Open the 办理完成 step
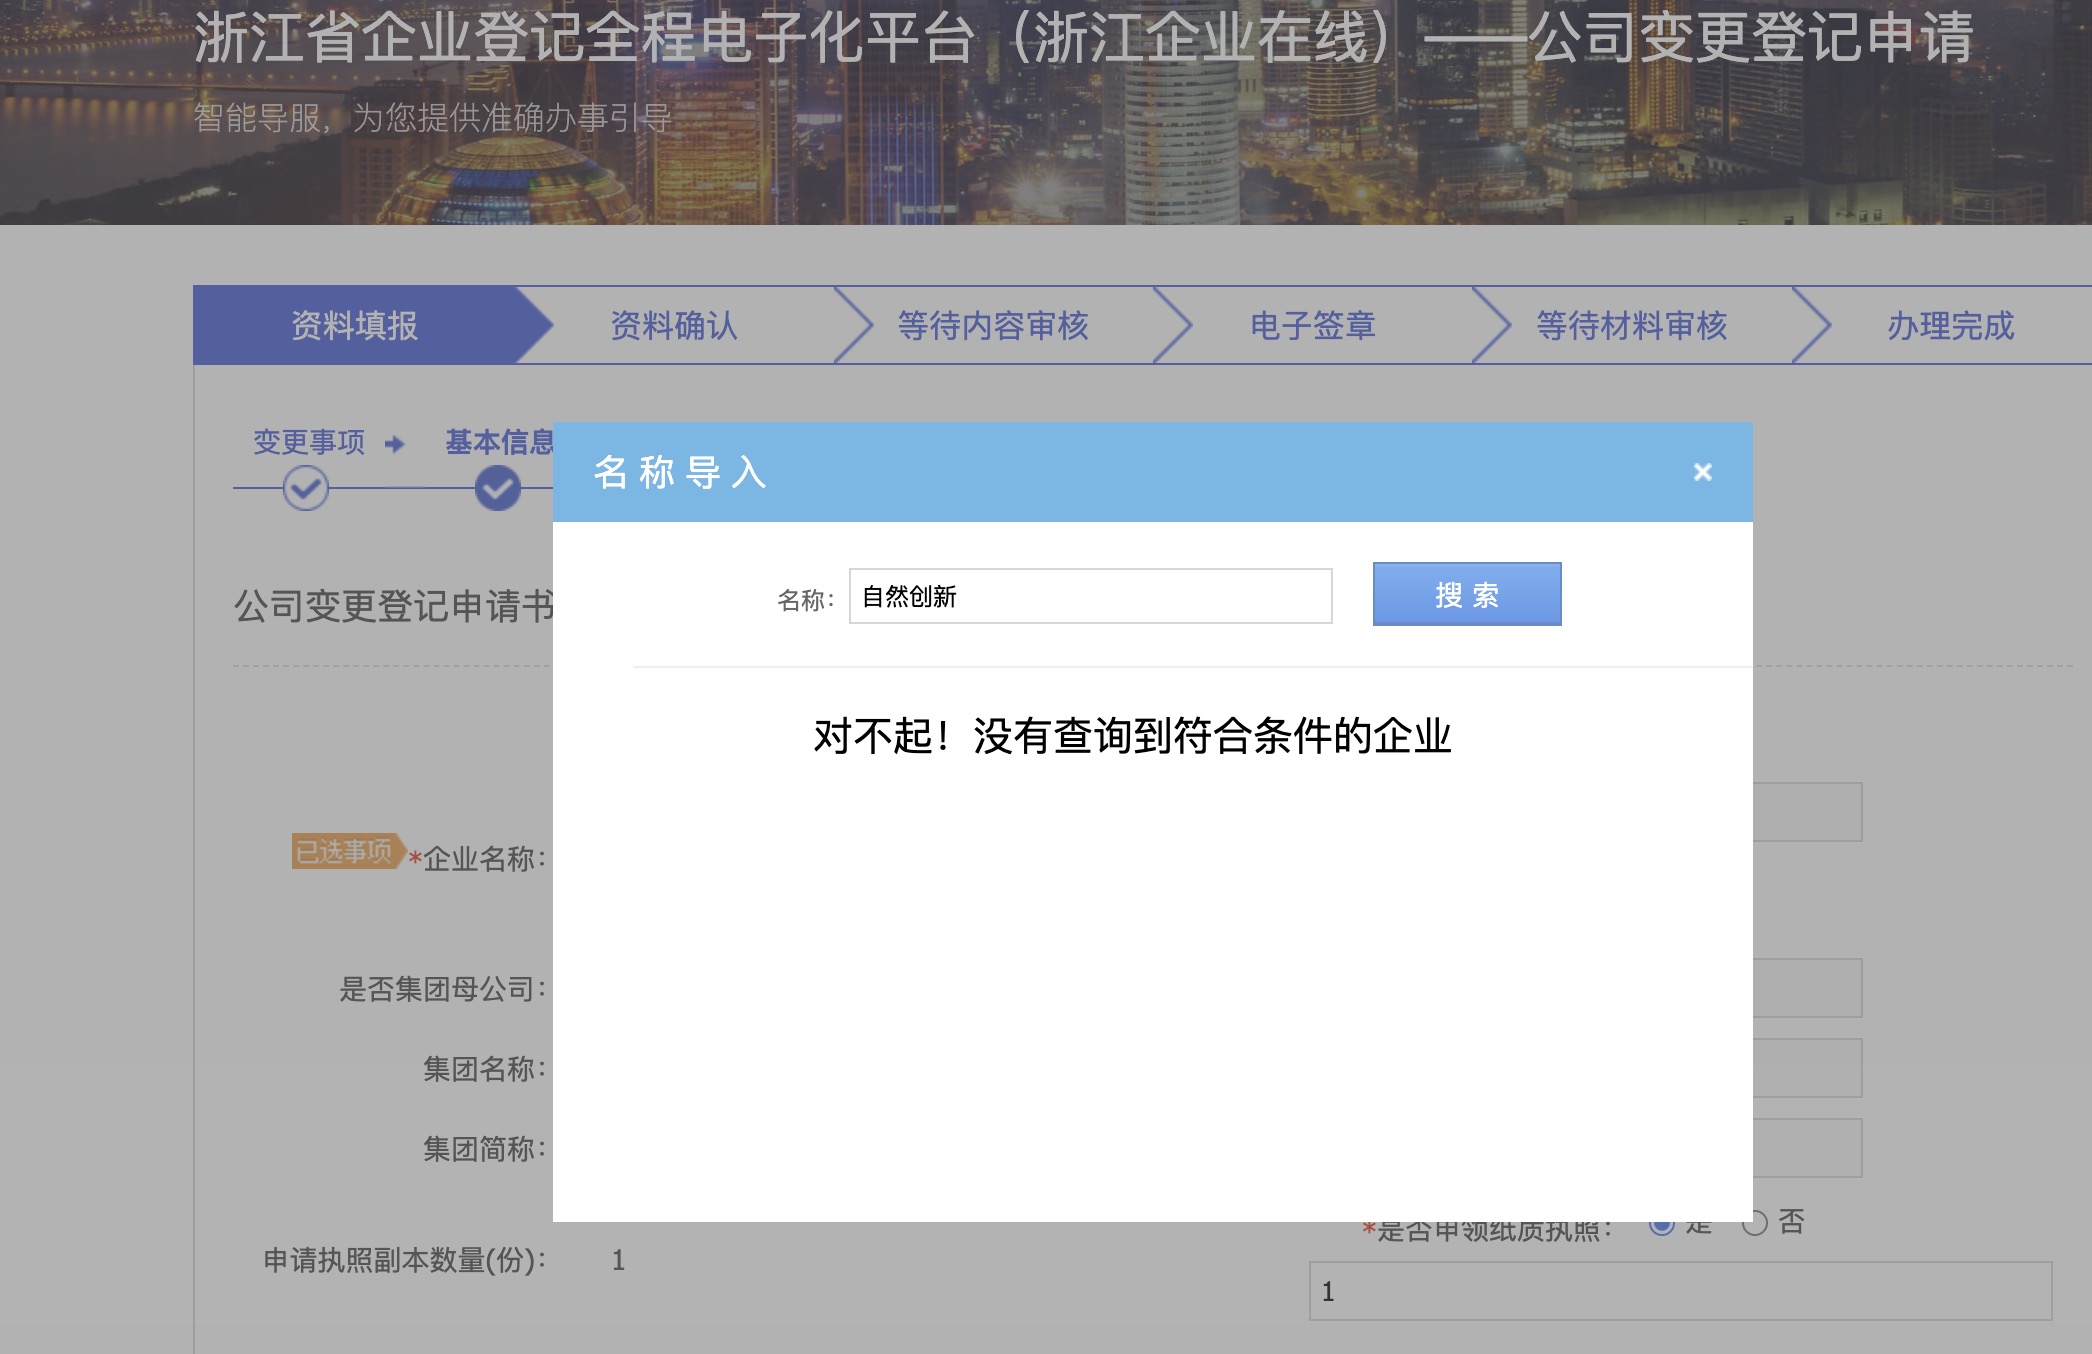The width and height of the screenshot is (2092, 1354). pyautogui.click(x=1949, y=326)
